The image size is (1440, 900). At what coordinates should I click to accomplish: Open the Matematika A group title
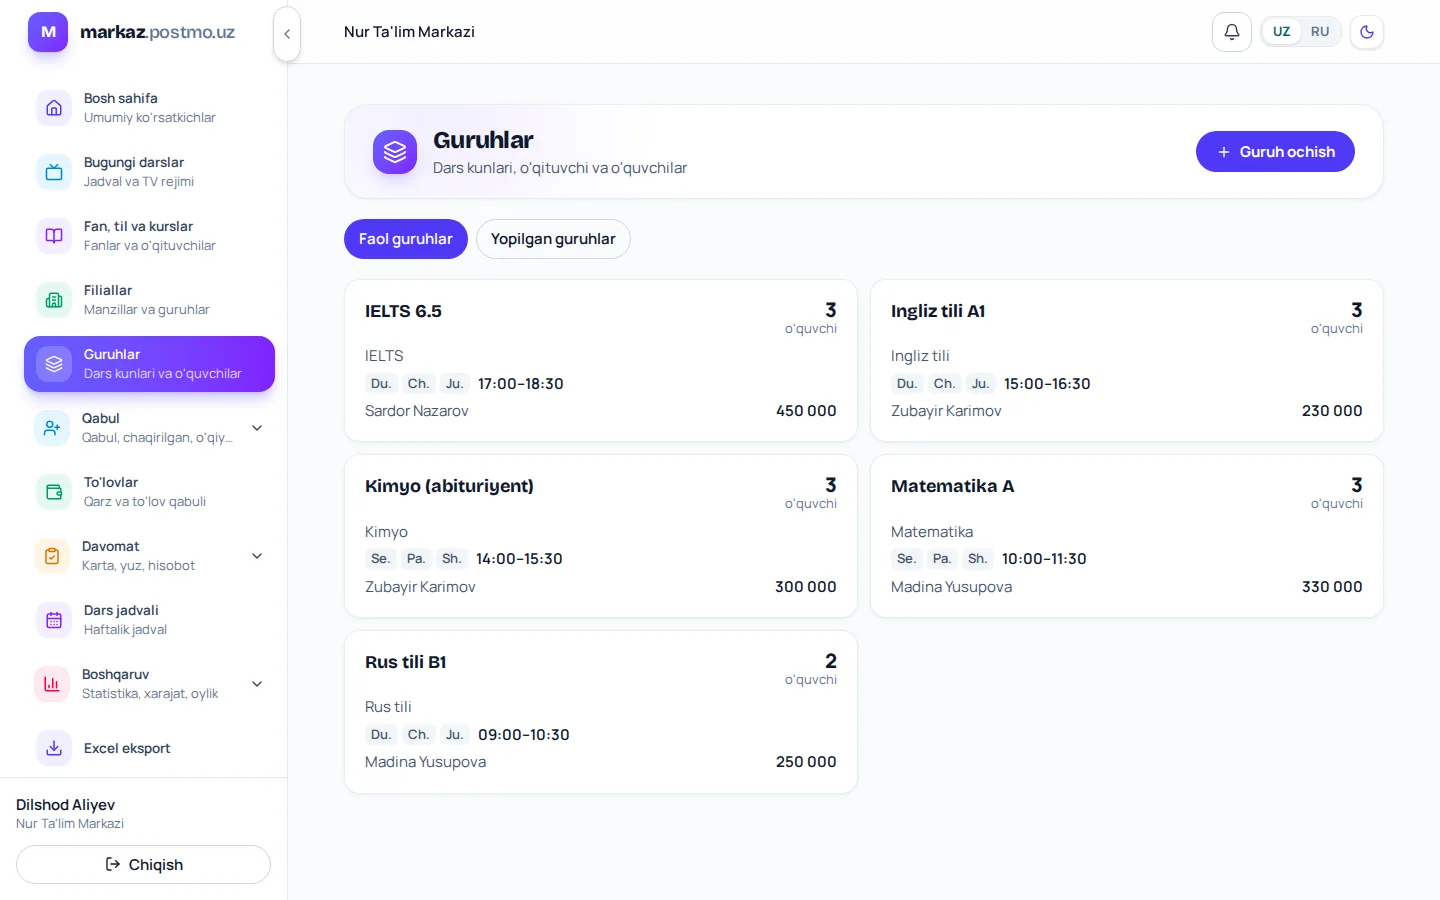952,486
